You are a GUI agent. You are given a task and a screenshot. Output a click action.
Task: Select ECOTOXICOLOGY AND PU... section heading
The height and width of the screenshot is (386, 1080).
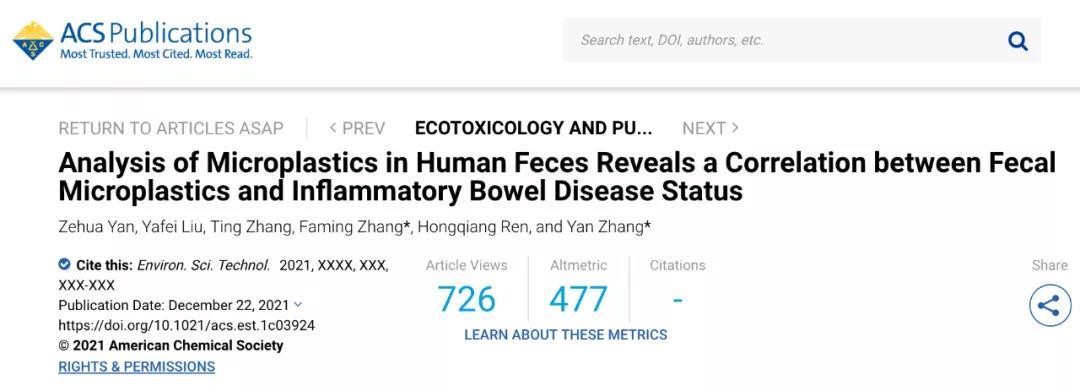pyautogui.click(x=534, y=128)
